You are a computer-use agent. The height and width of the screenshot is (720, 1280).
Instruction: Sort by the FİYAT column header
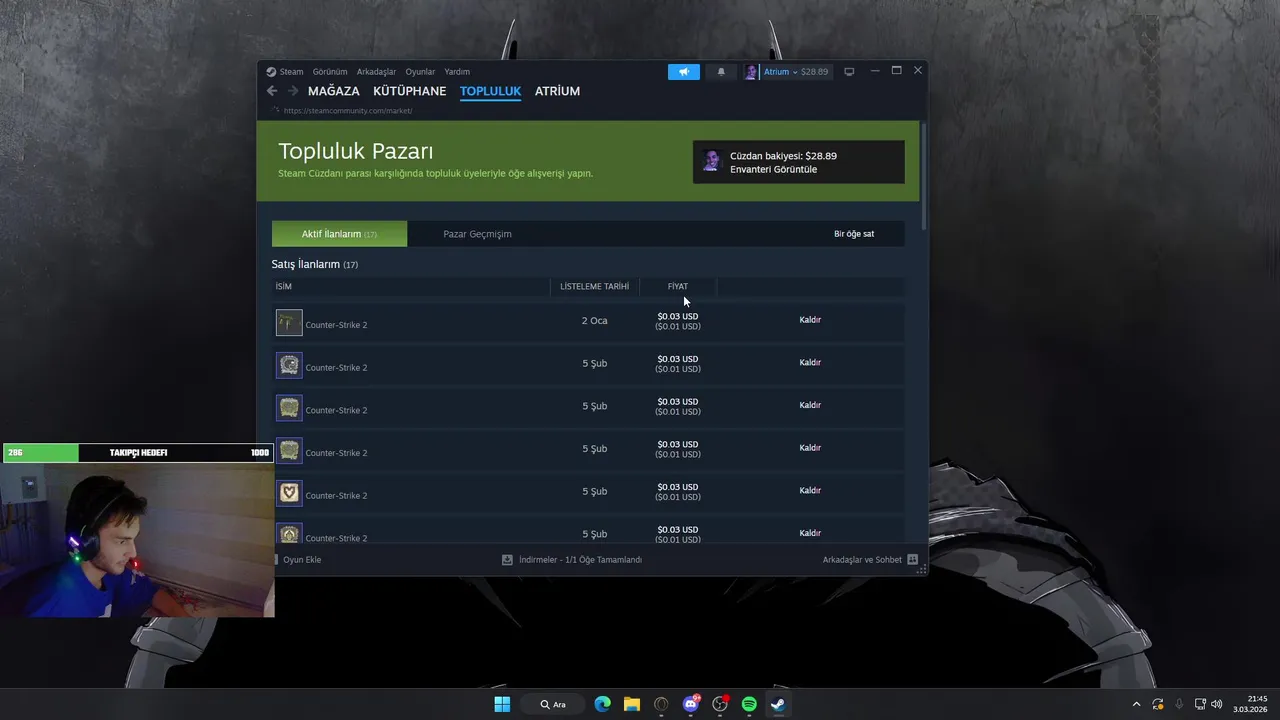click(678, 287)
